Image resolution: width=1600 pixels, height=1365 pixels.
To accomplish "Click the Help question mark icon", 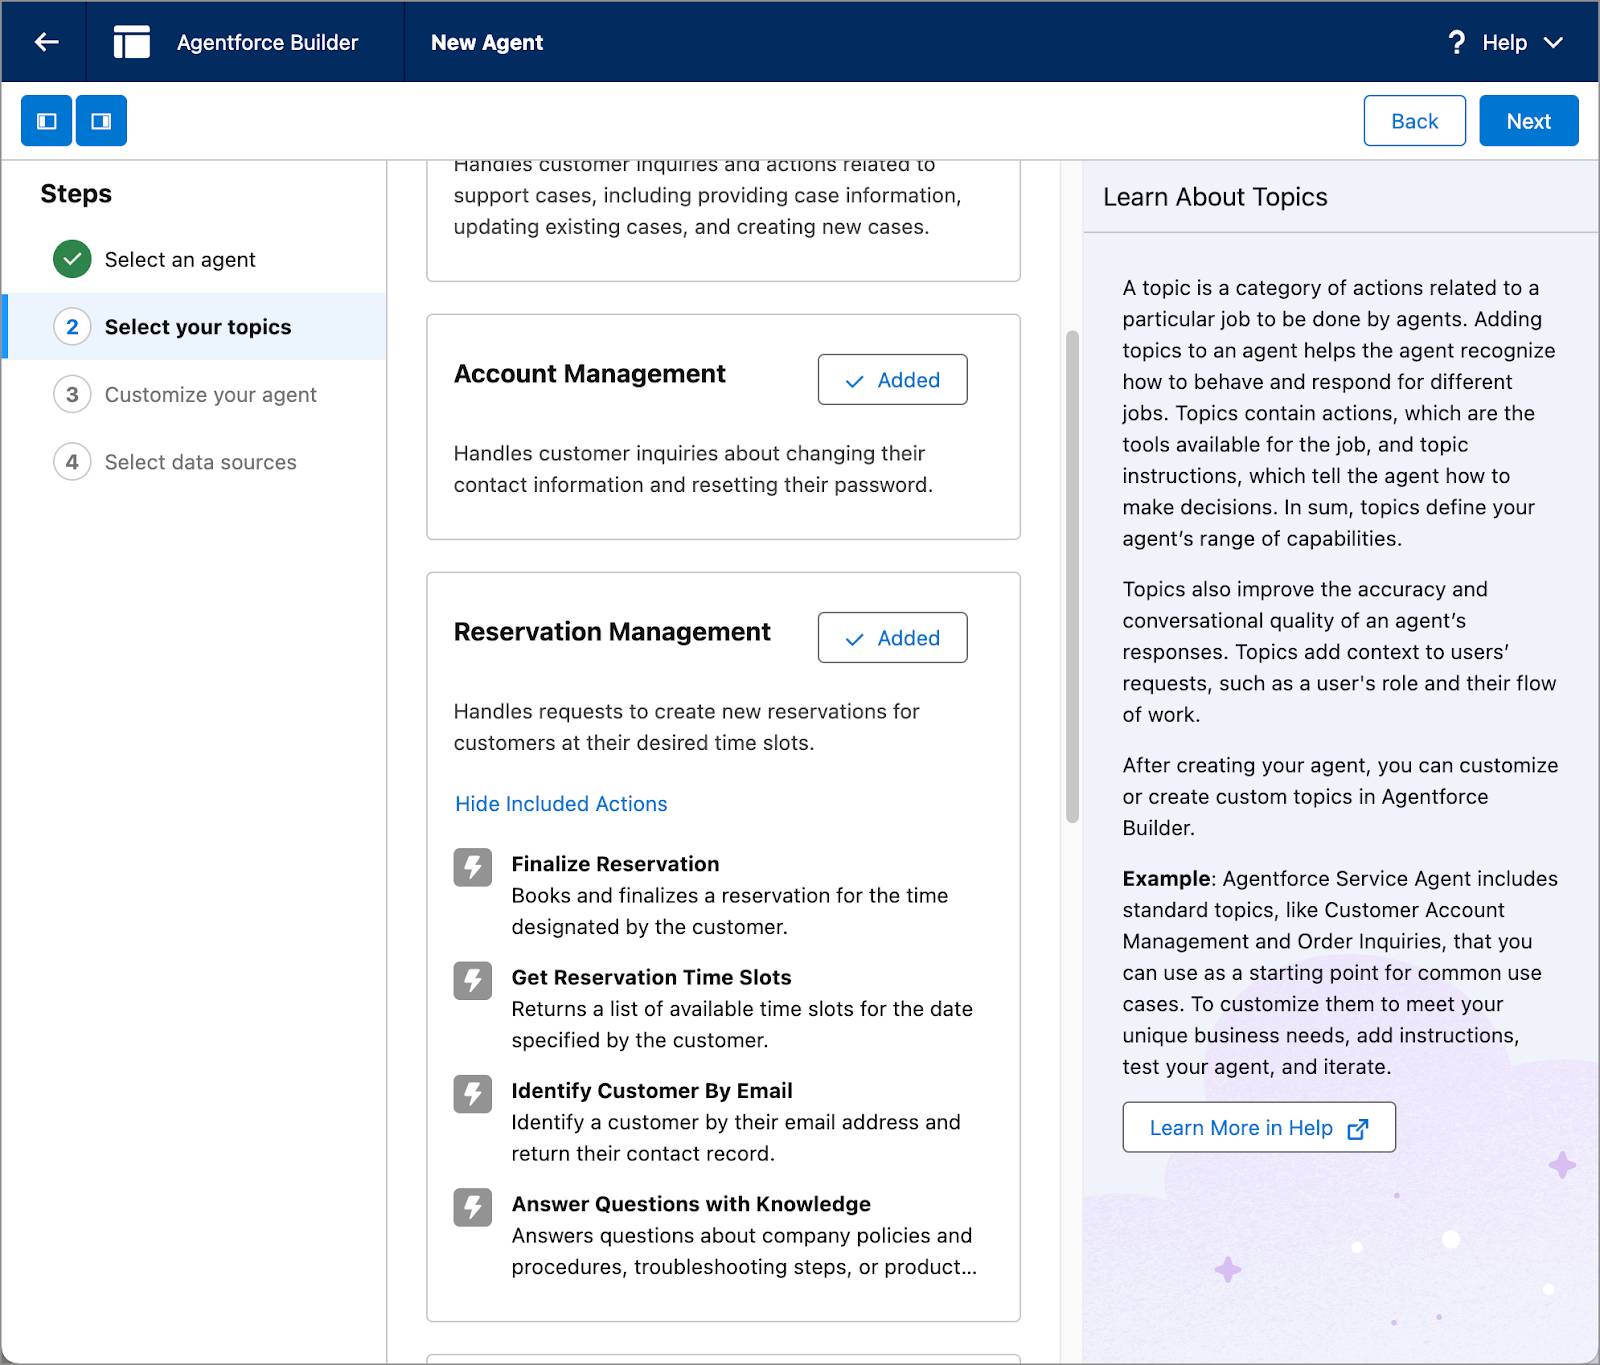I will [1456, 42].
